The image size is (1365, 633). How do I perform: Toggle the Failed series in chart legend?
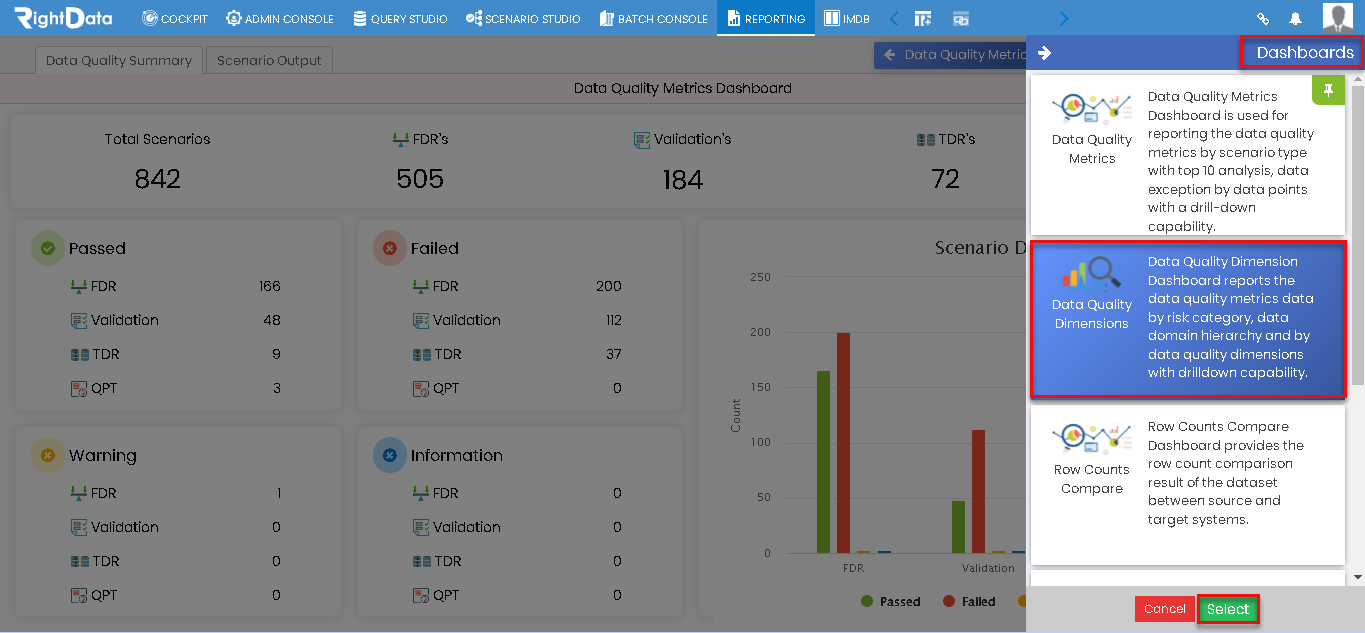click(969, 601)
